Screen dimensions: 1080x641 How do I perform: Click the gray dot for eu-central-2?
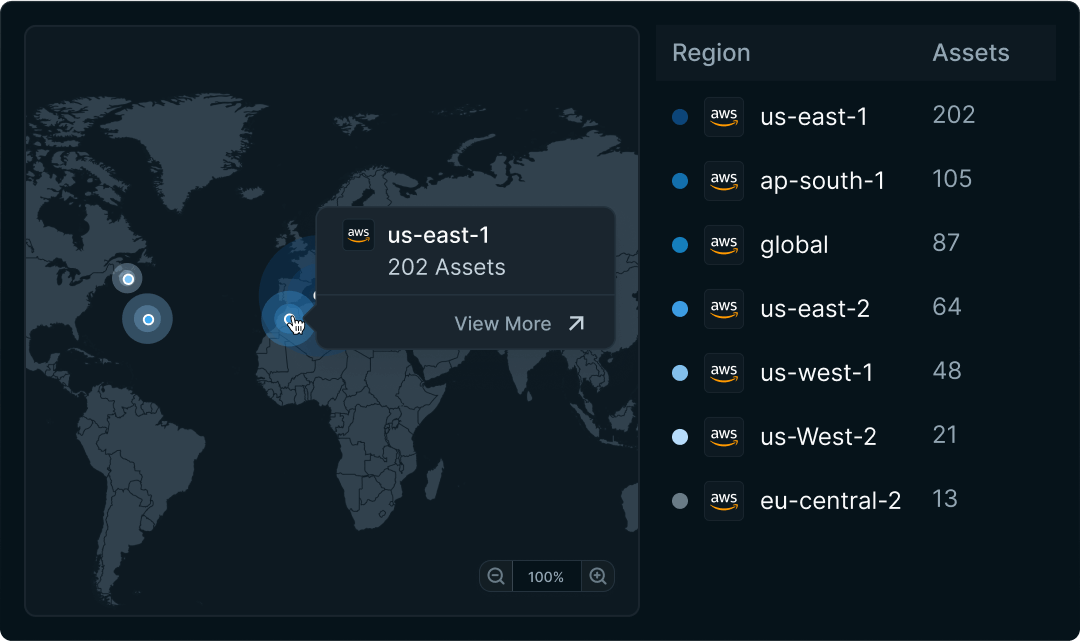pos(680,501)
